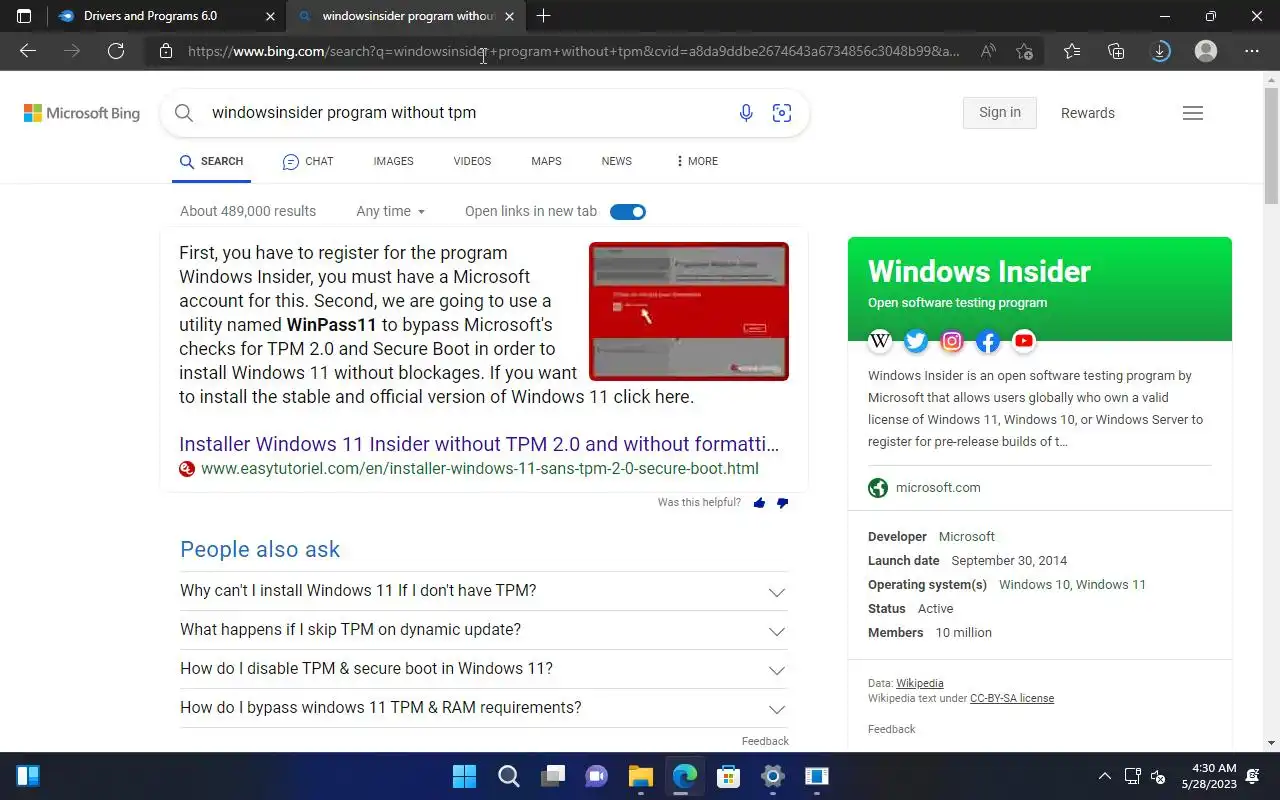Click Feedback in the Windows Insider panel
Image resolution: width=1280 pixels, height=800 pixels.
point(892,729)
